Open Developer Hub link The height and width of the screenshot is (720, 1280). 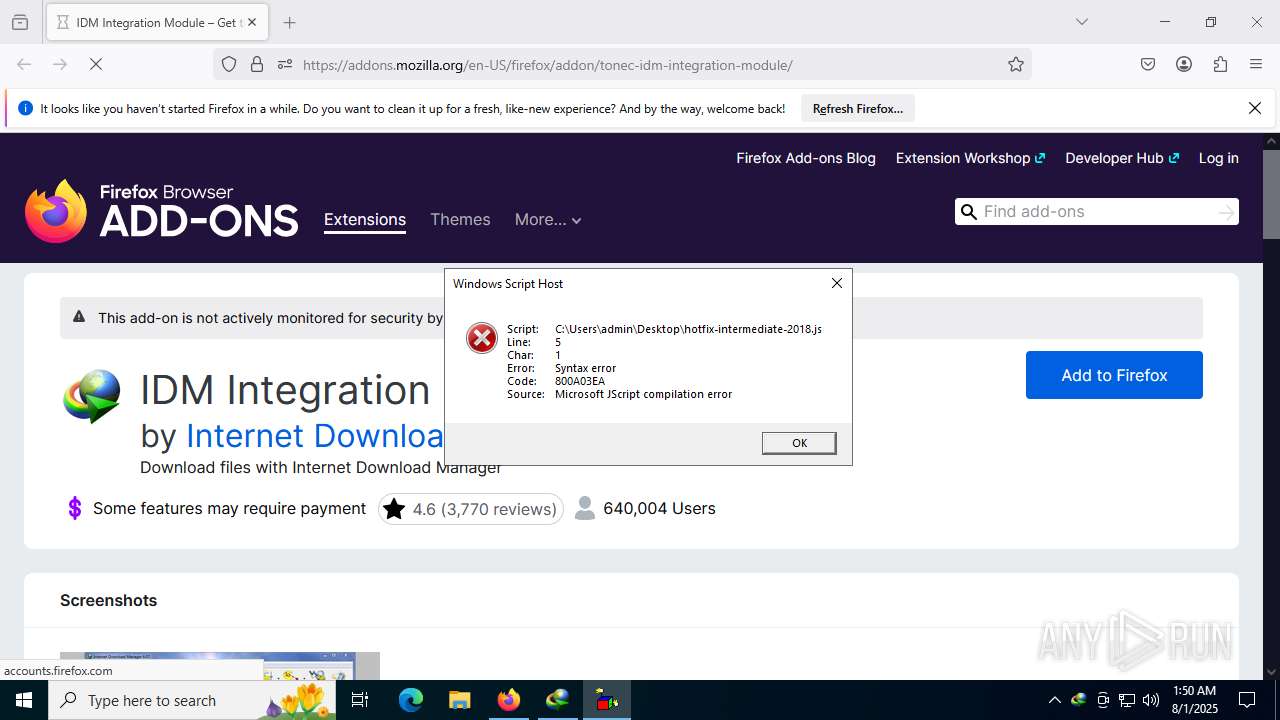click(1122, 158)
